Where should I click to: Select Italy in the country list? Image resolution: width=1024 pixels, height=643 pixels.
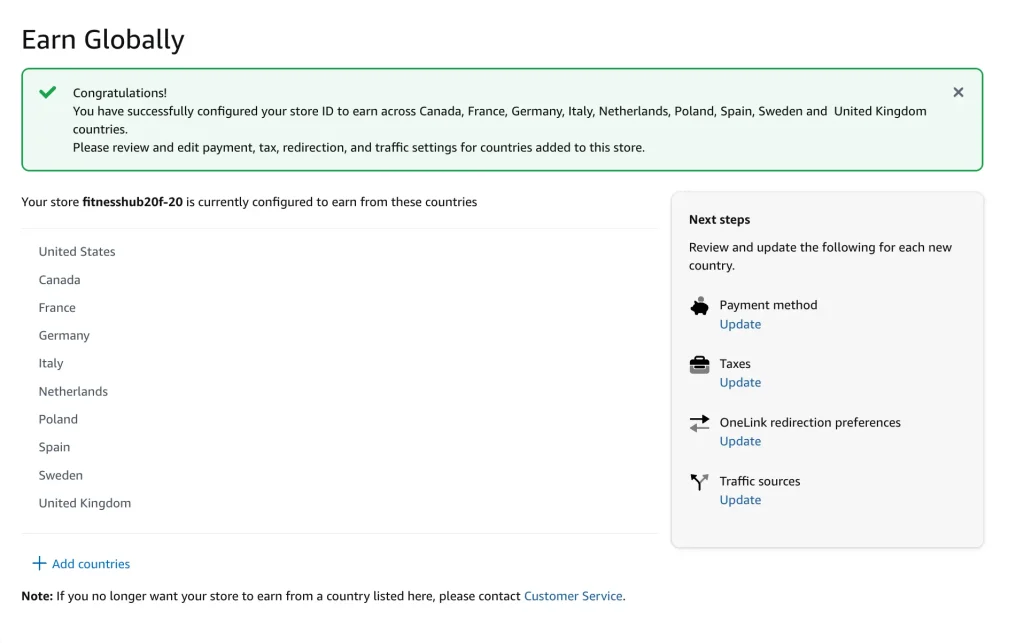[x=51, y=364]
